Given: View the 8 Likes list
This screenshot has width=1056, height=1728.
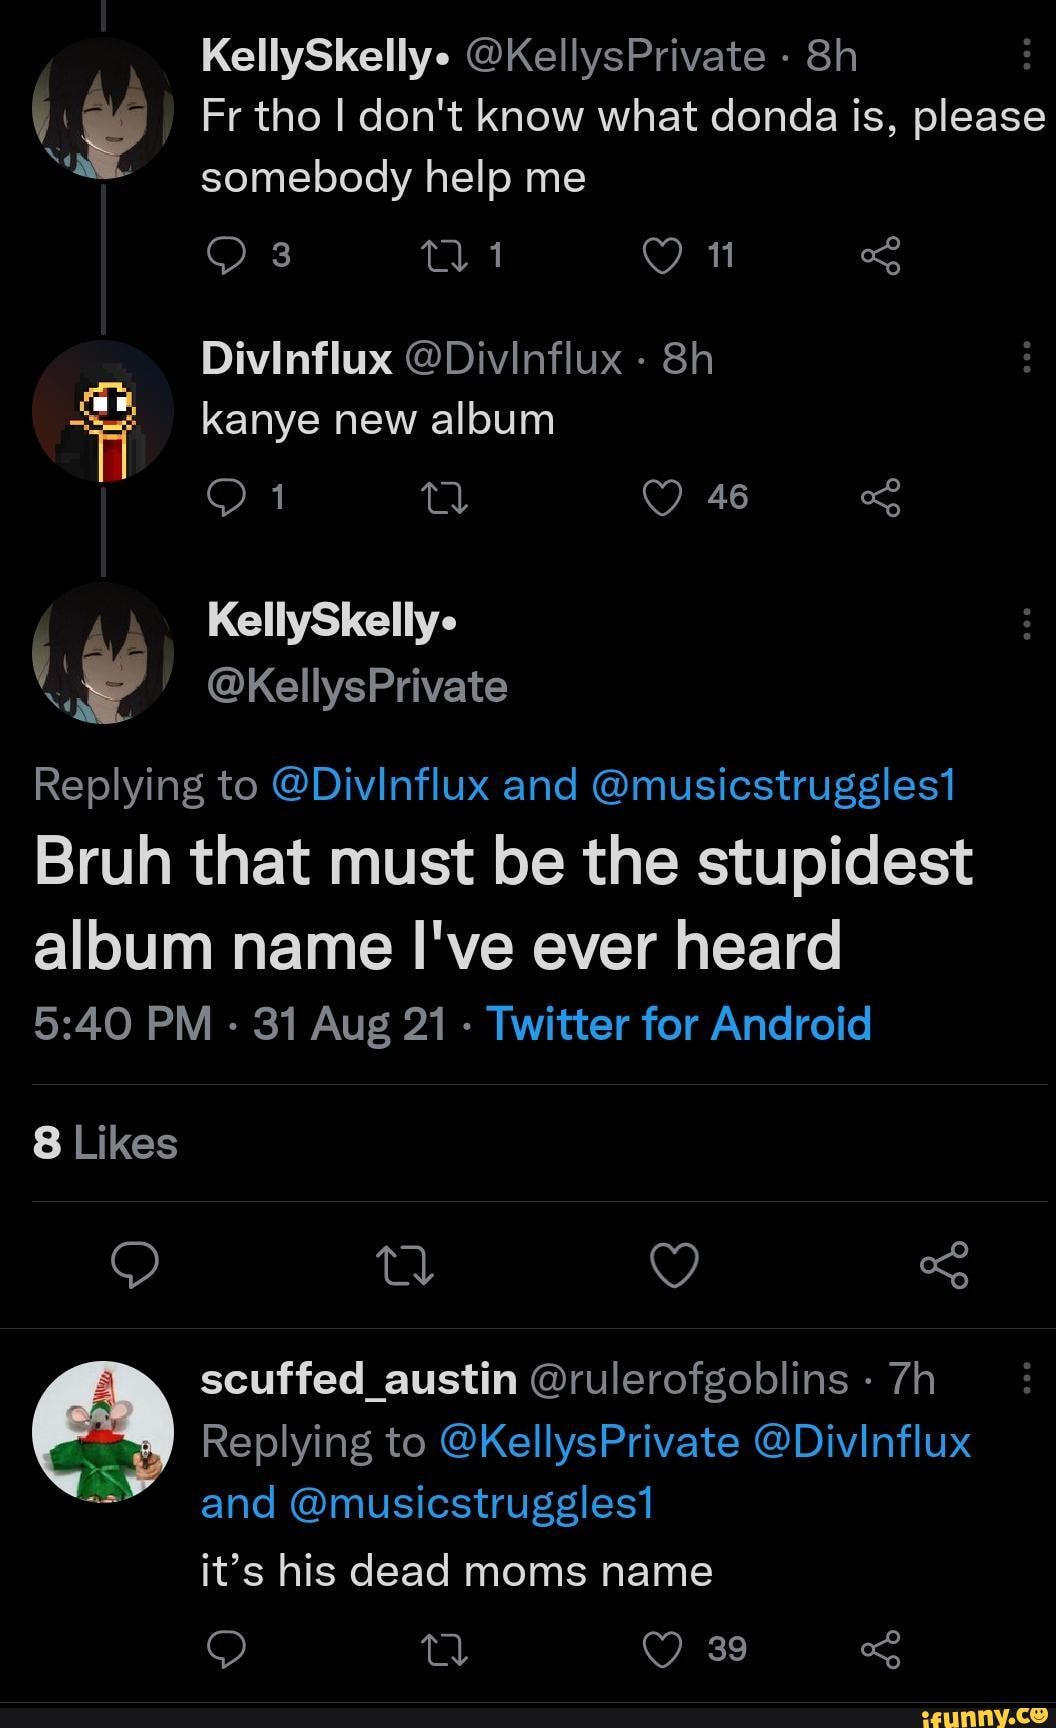Looking at the screenshot, I should coord(105,1143).
